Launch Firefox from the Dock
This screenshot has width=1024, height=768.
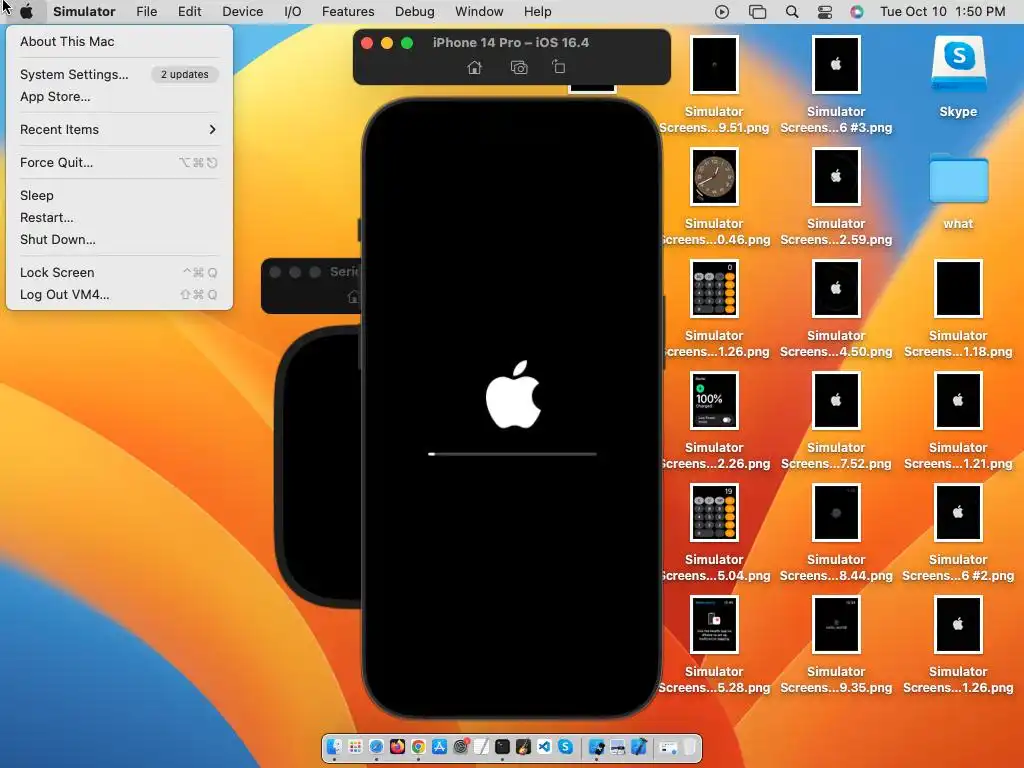(x=397, y=746)
